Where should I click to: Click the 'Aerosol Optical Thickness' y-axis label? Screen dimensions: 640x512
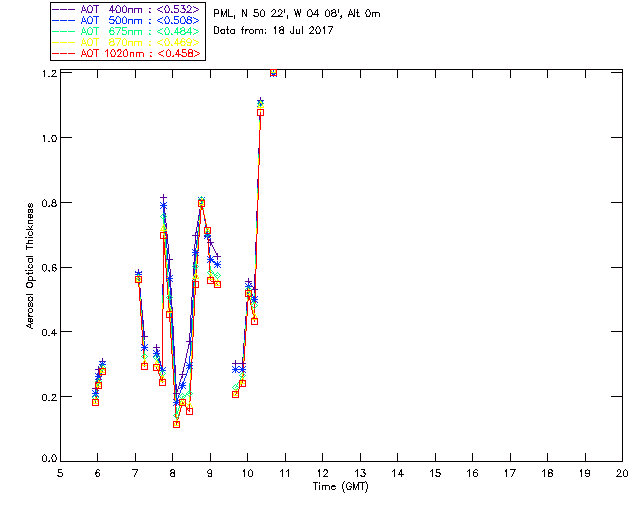click(32, 267)
